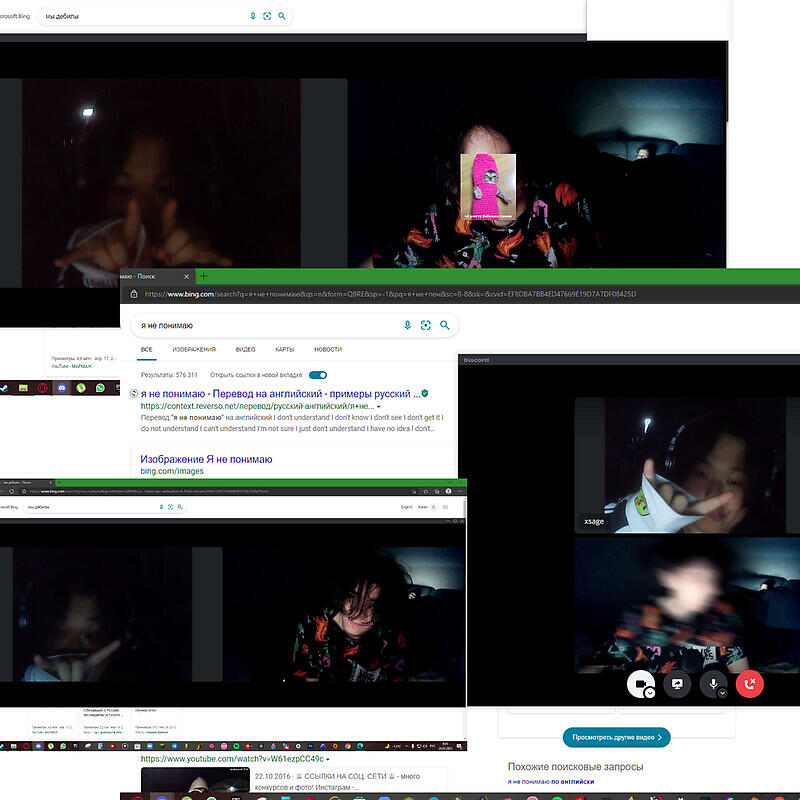
Task: Click the Bing search field 'я не понимаю'
Action: pos(265,325)
